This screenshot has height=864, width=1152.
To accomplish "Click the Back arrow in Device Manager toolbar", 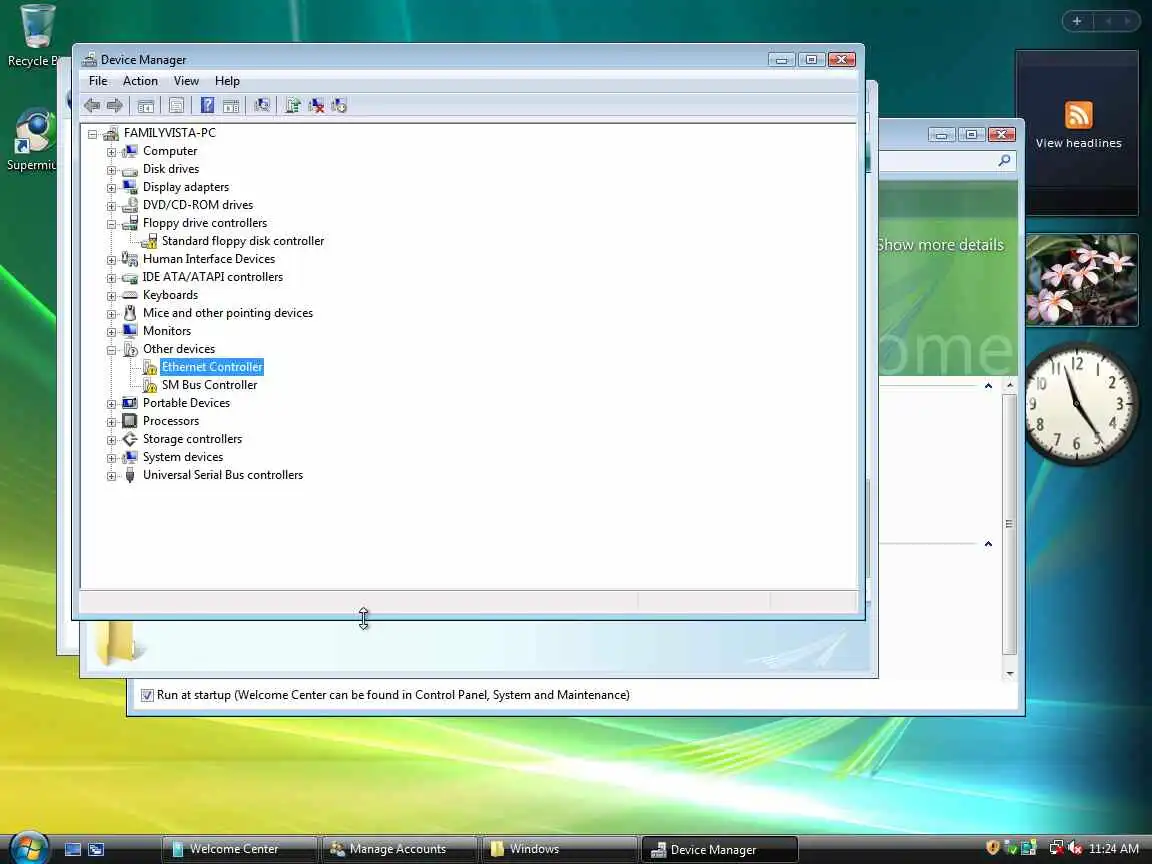I will click(92, 106).
